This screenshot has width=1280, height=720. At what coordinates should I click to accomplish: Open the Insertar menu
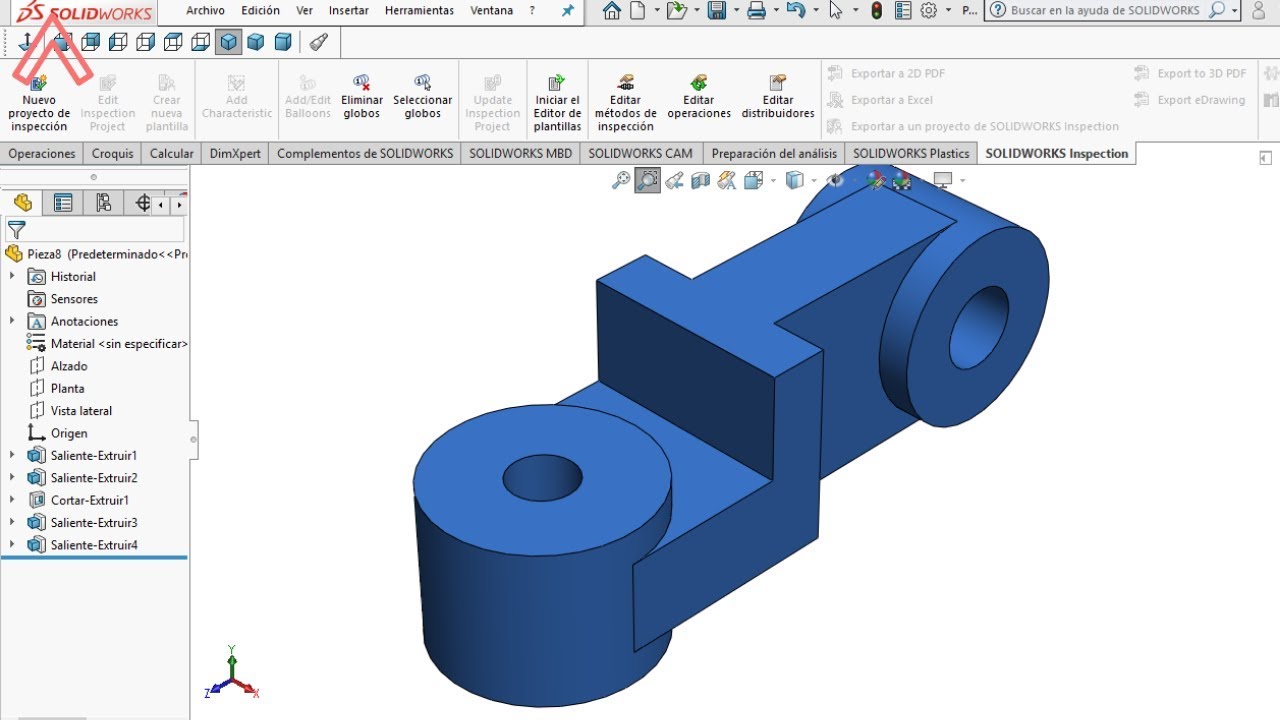[349, 11]
